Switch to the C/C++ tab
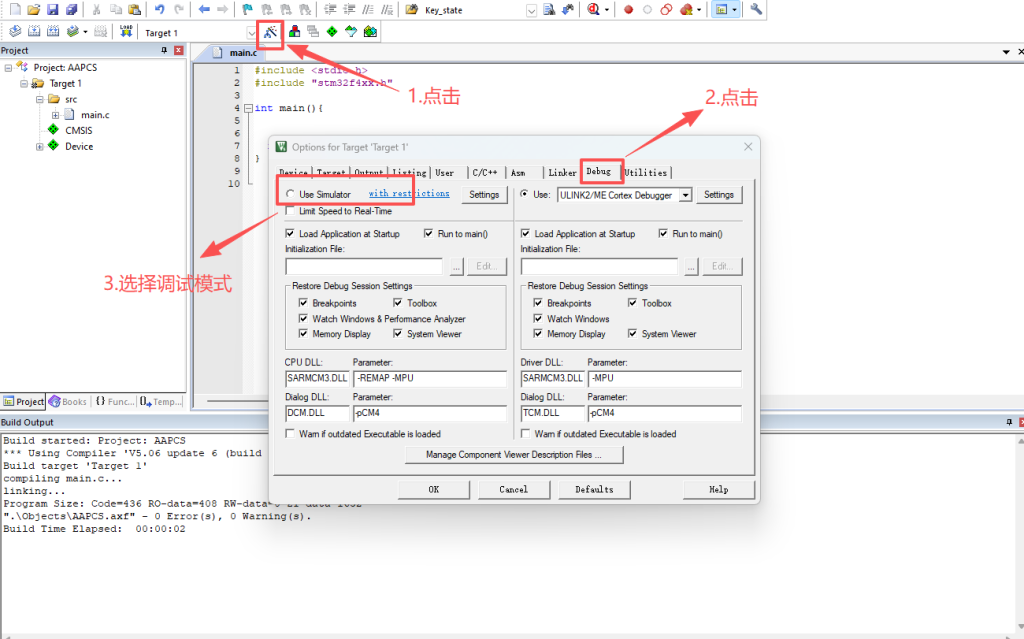Viewport: 1024px width, 639px height. [x=485, y=172]
